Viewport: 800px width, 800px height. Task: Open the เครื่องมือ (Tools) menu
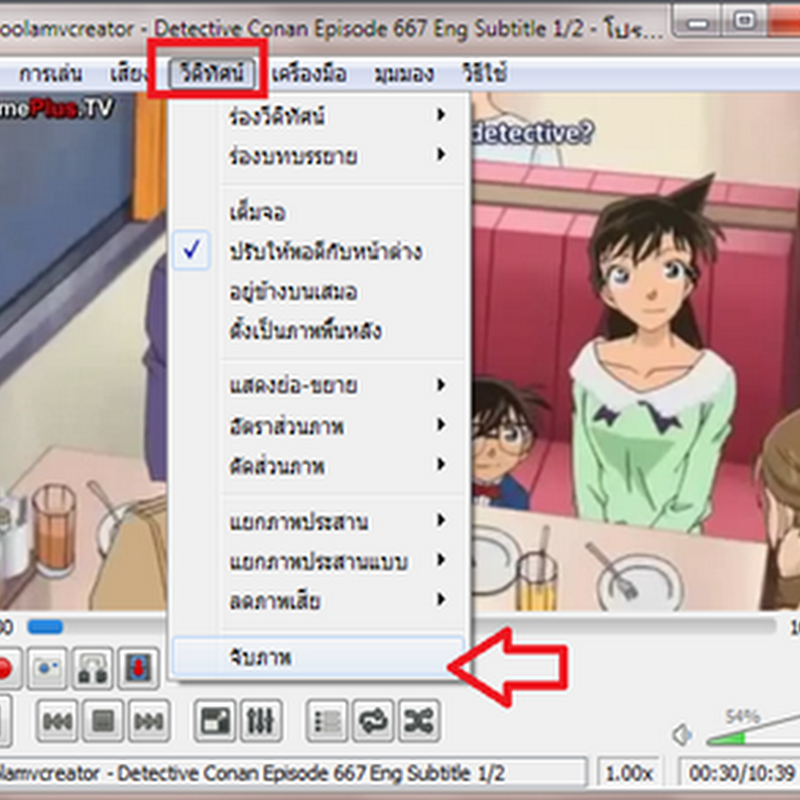point(309,74)
